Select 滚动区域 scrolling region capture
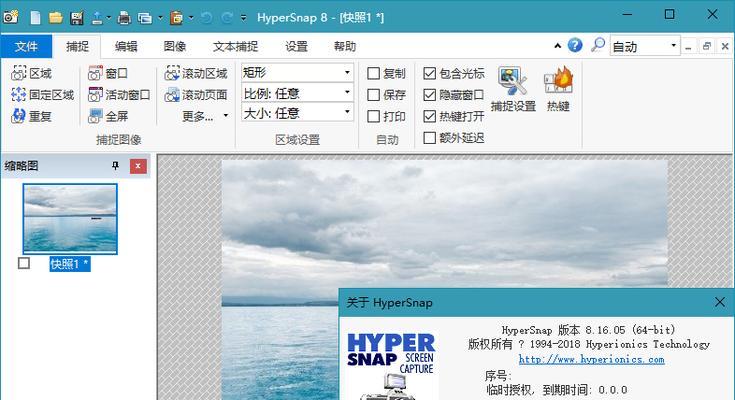 196,73
